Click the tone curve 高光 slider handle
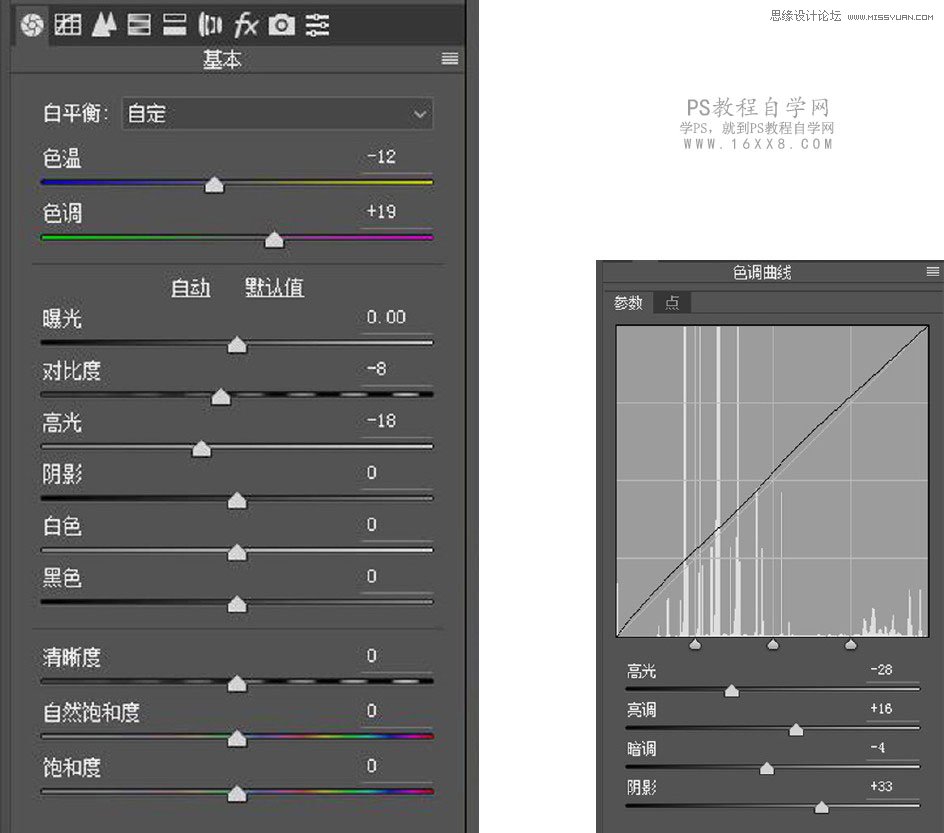This screenshot has width=944, height=833. click(731, 690)
